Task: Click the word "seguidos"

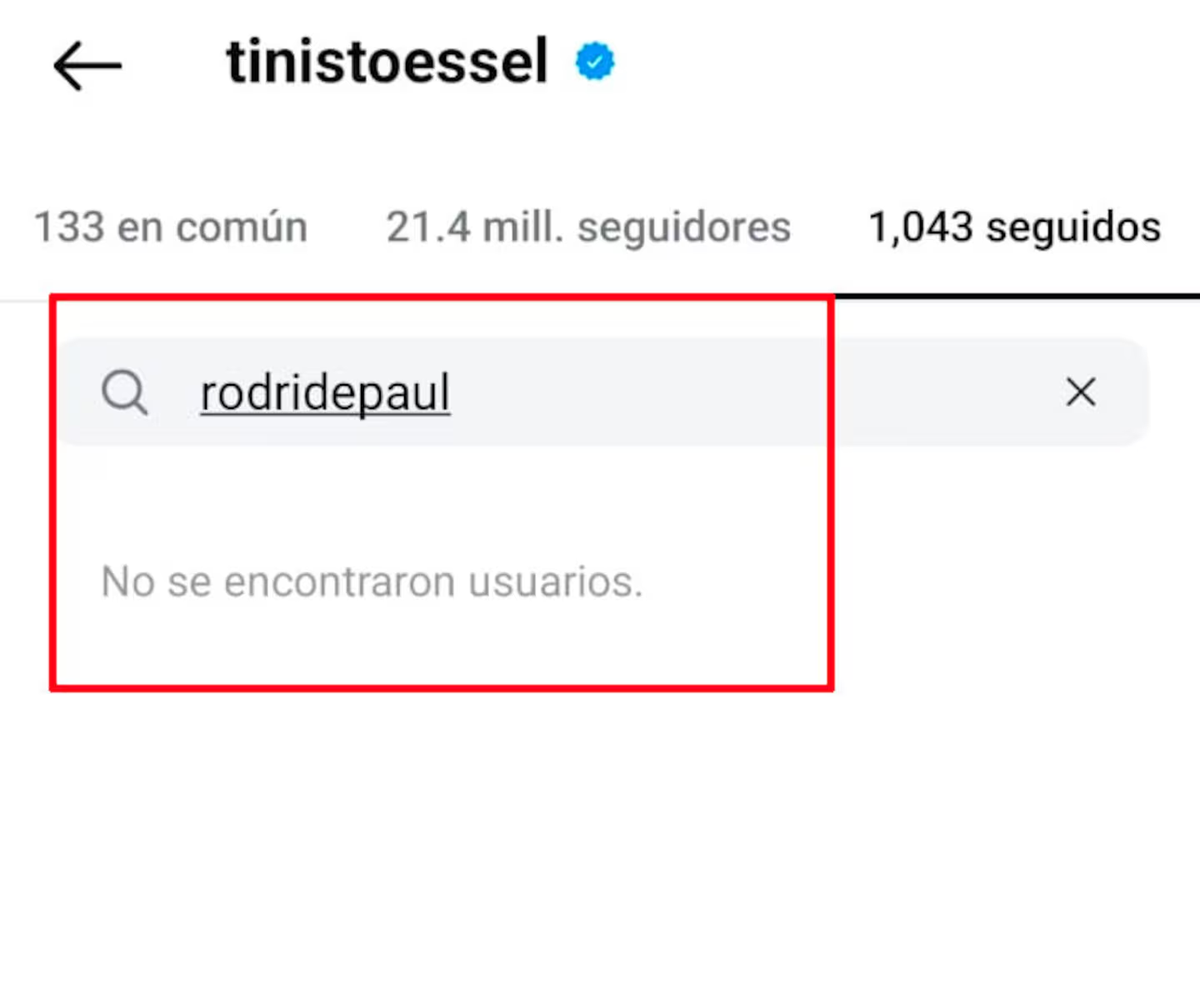Action: 1073,228
